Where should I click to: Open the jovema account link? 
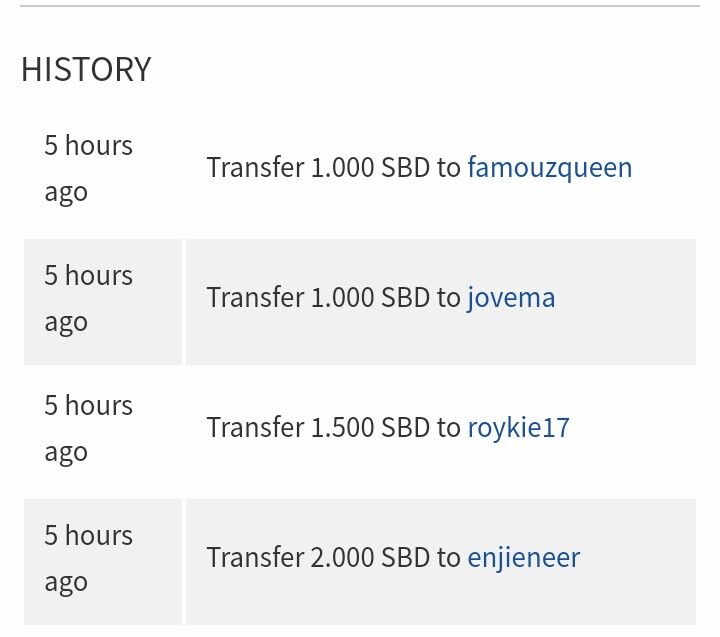511,298
